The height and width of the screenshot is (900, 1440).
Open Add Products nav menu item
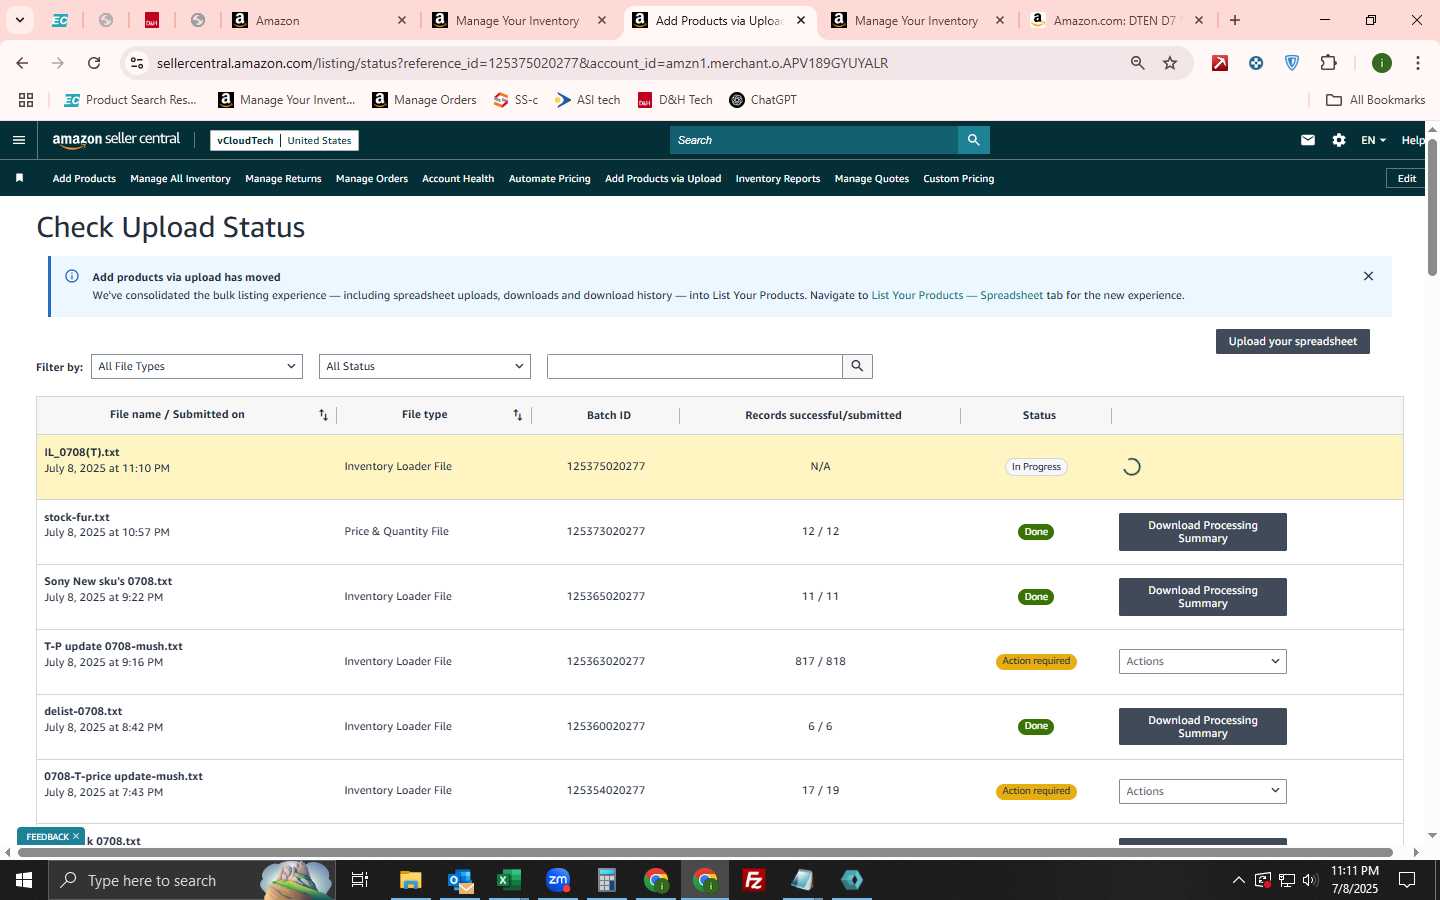pyautogui.click(x=84, y=179)
